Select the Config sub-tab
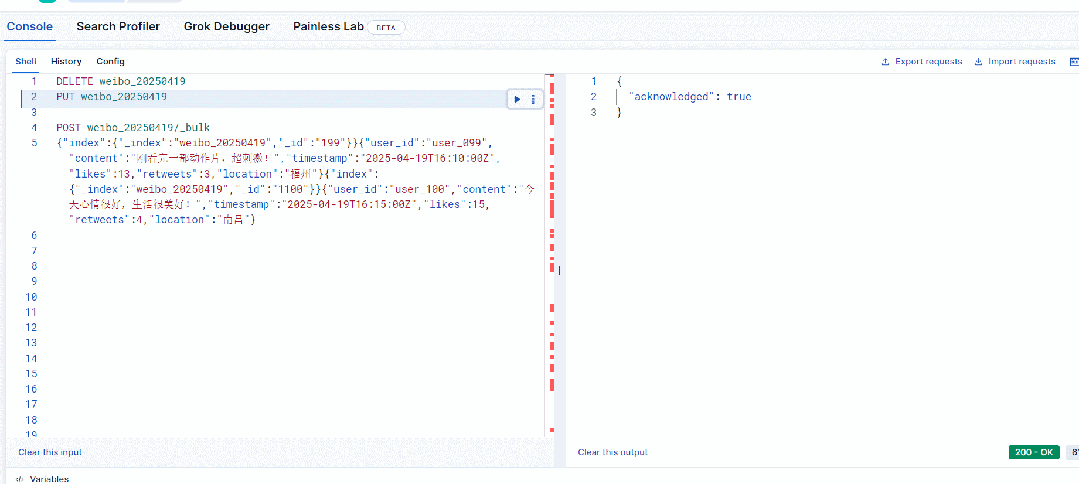This screenshot has height=484, width=1079. pyautogui.click(x=110, y=61)
